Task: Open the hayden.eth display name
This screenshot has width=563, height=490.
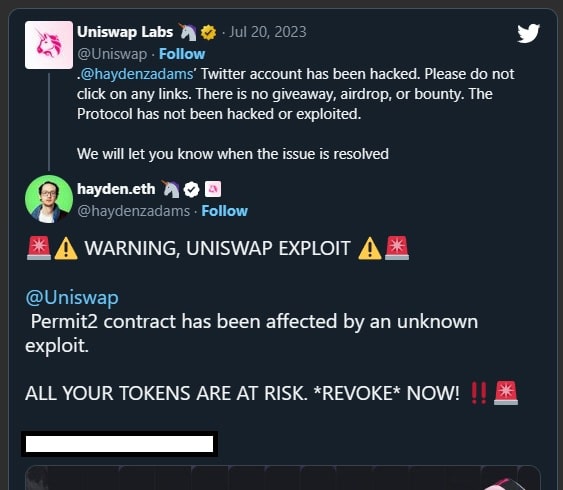Action: (x=116, y=189)
